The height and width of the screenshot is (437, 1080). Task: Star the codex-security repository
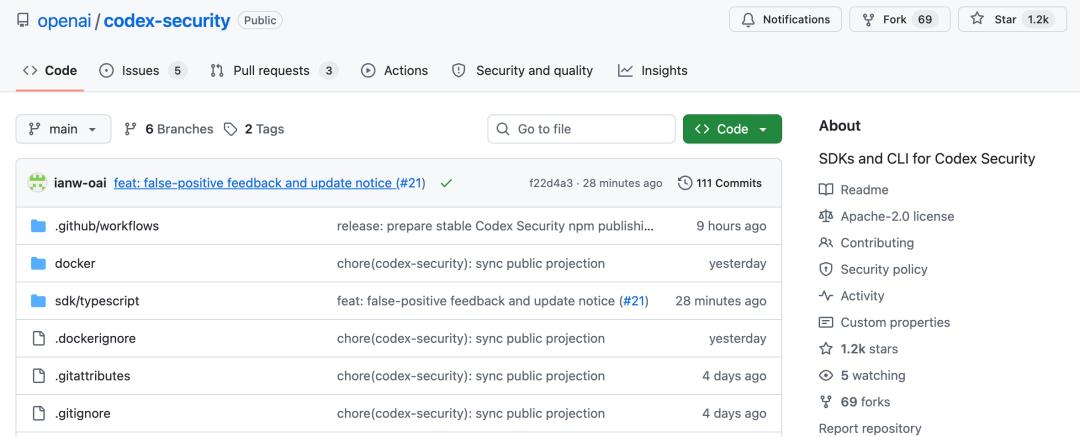(x=1012, y=19)
